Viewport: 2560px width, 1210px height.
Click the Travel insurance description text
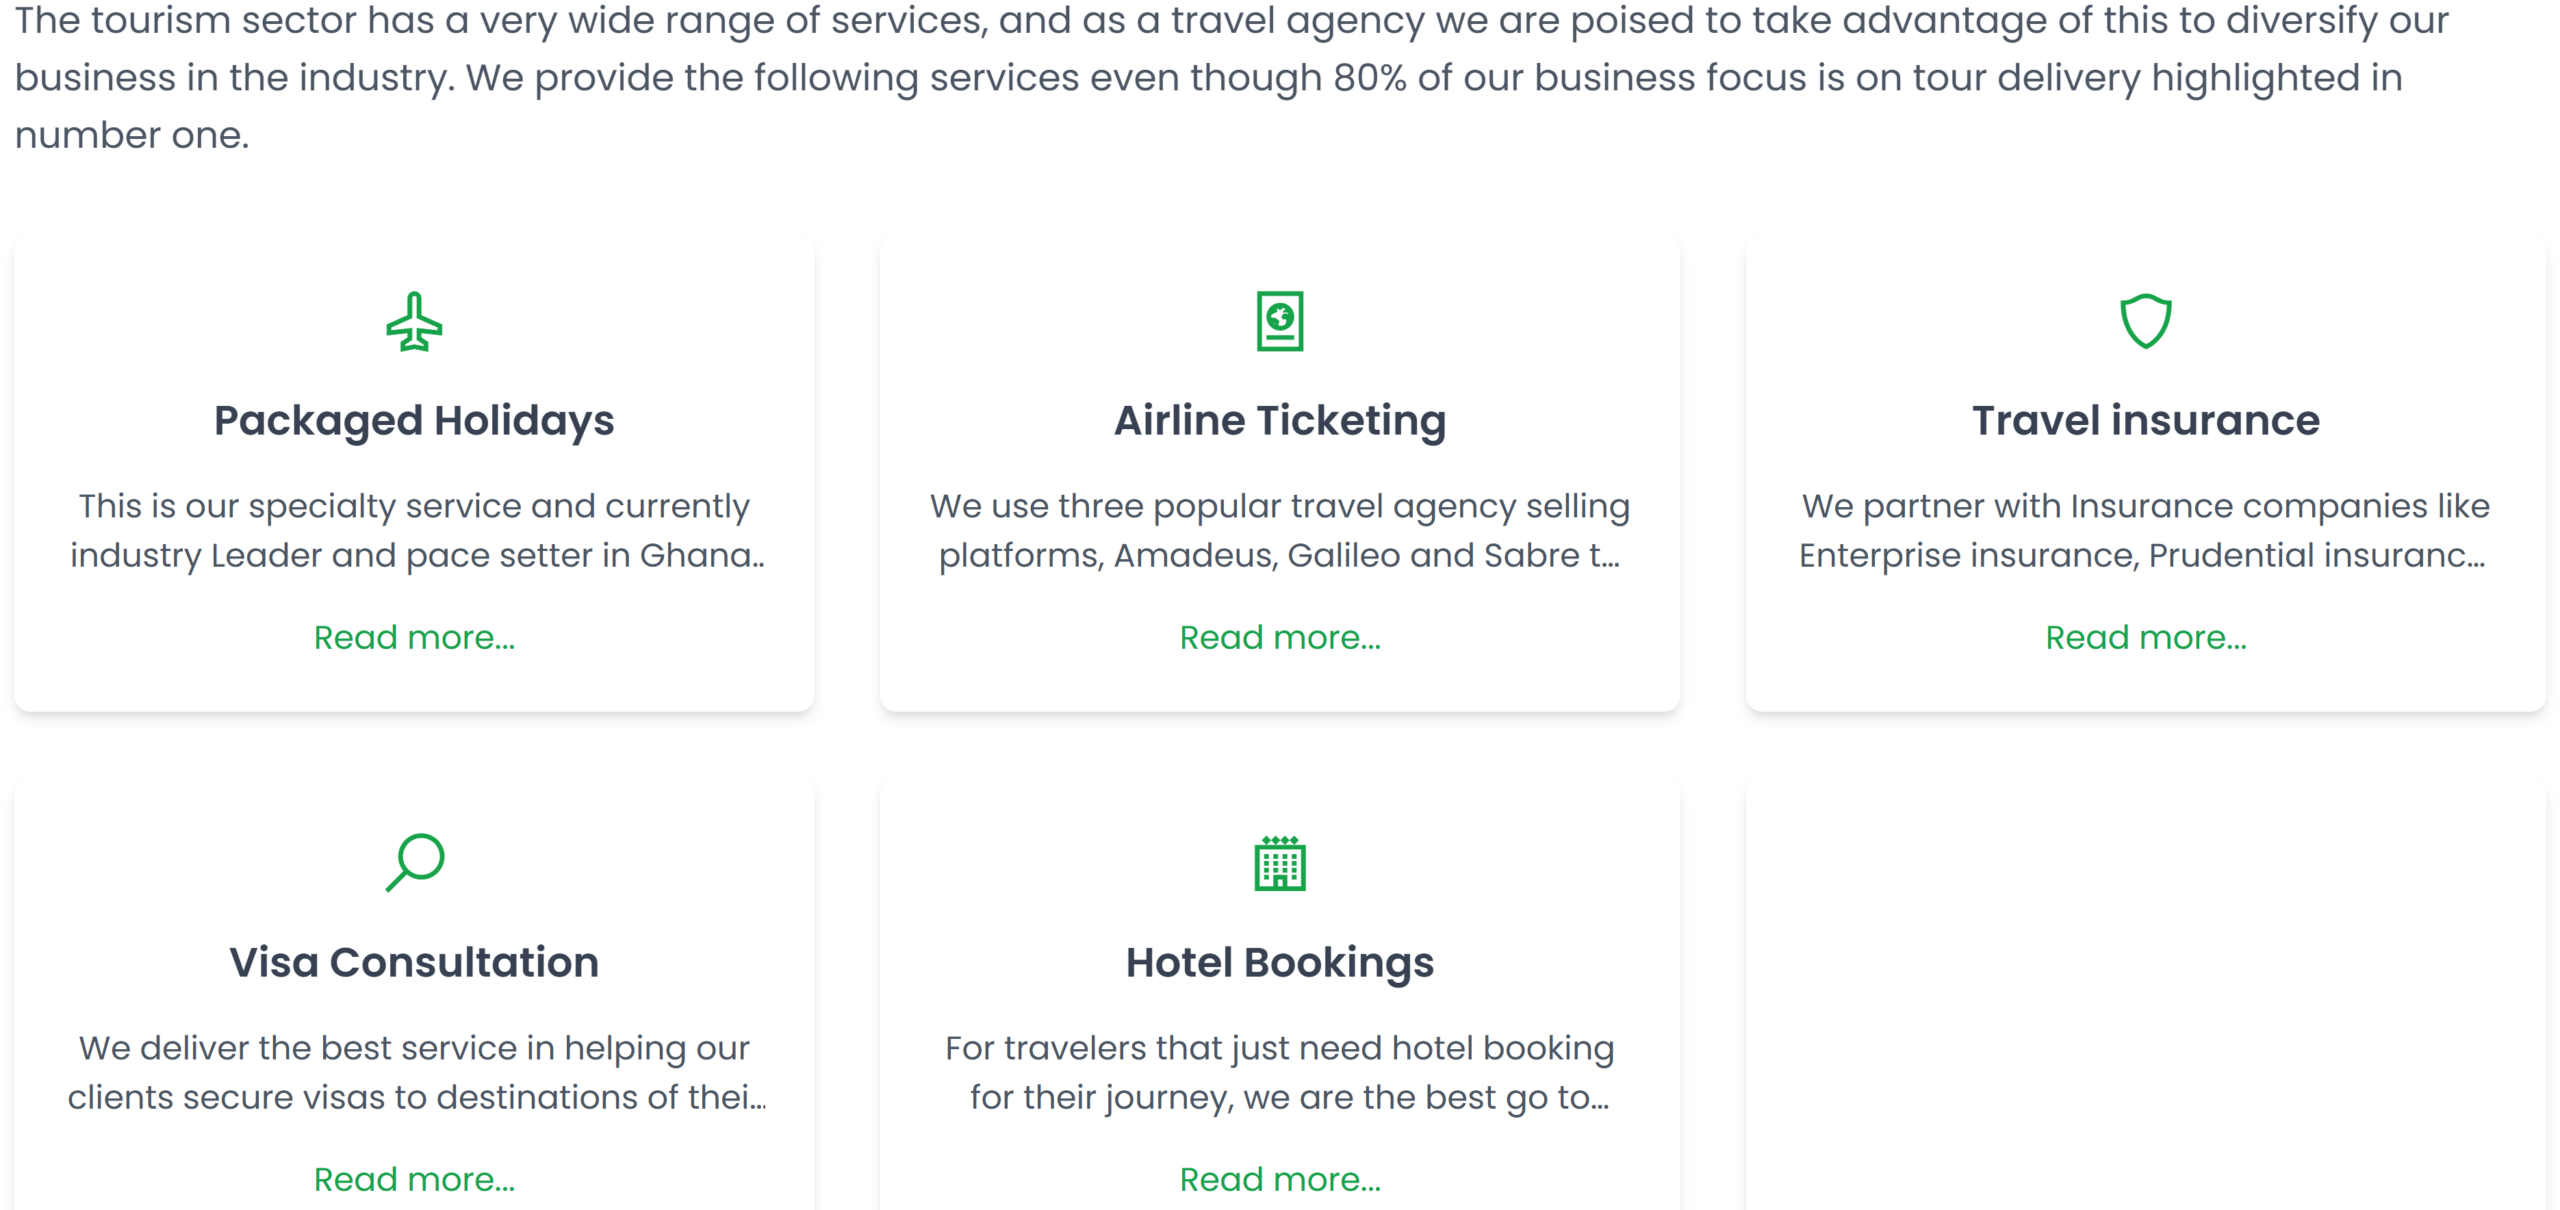coord(2145,531)
